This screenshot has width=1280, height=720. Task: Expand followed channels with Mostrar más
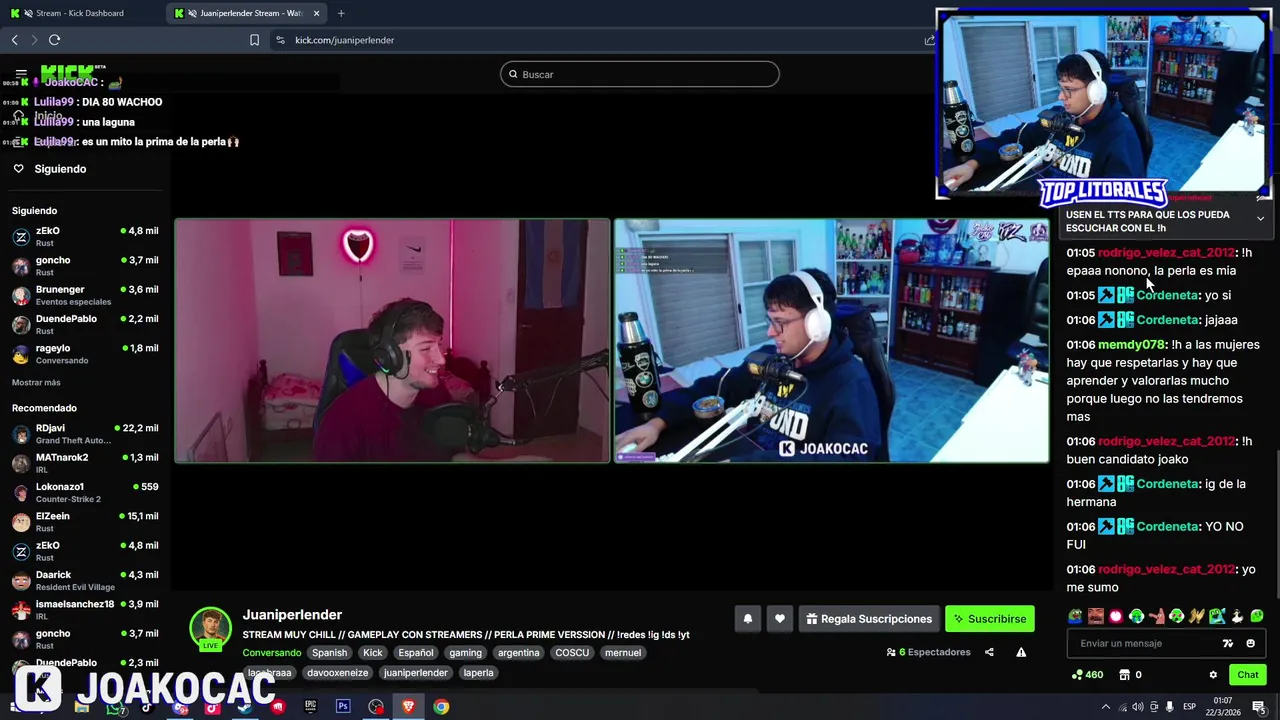coord(36,383)
